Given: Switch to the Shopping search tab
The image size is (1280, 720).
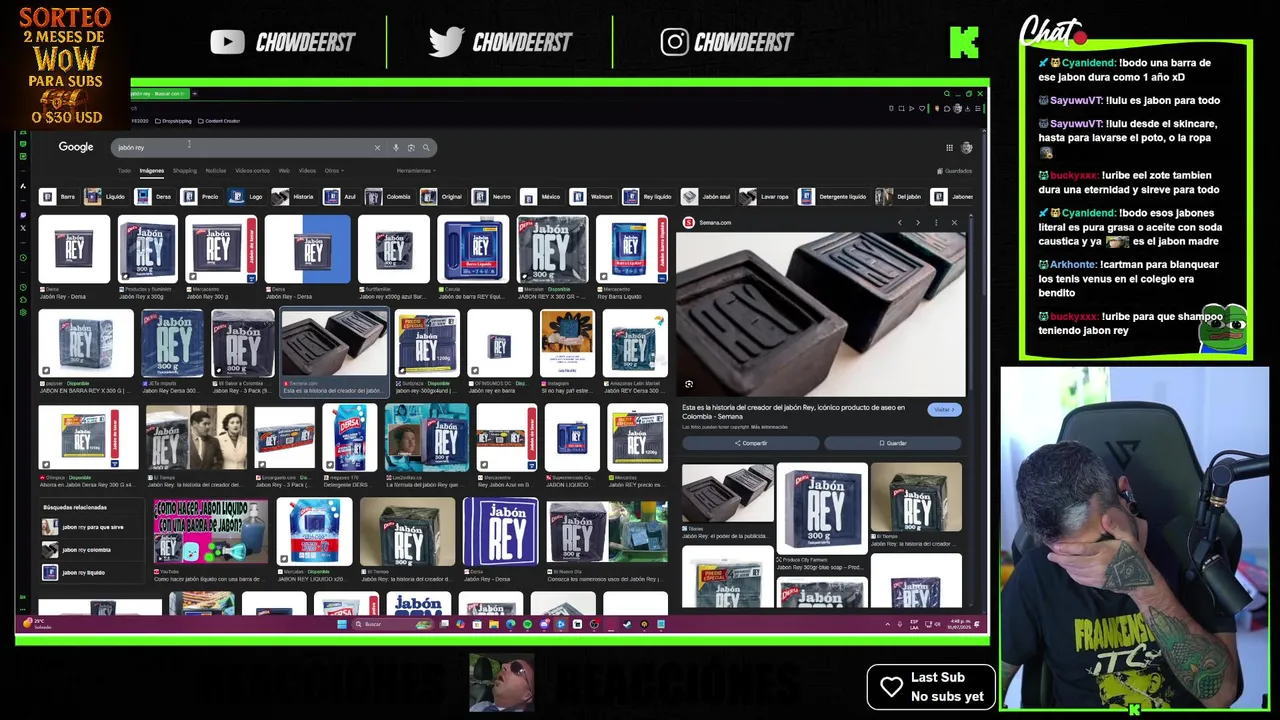Looking at the screenshot, I should (185, 171).
